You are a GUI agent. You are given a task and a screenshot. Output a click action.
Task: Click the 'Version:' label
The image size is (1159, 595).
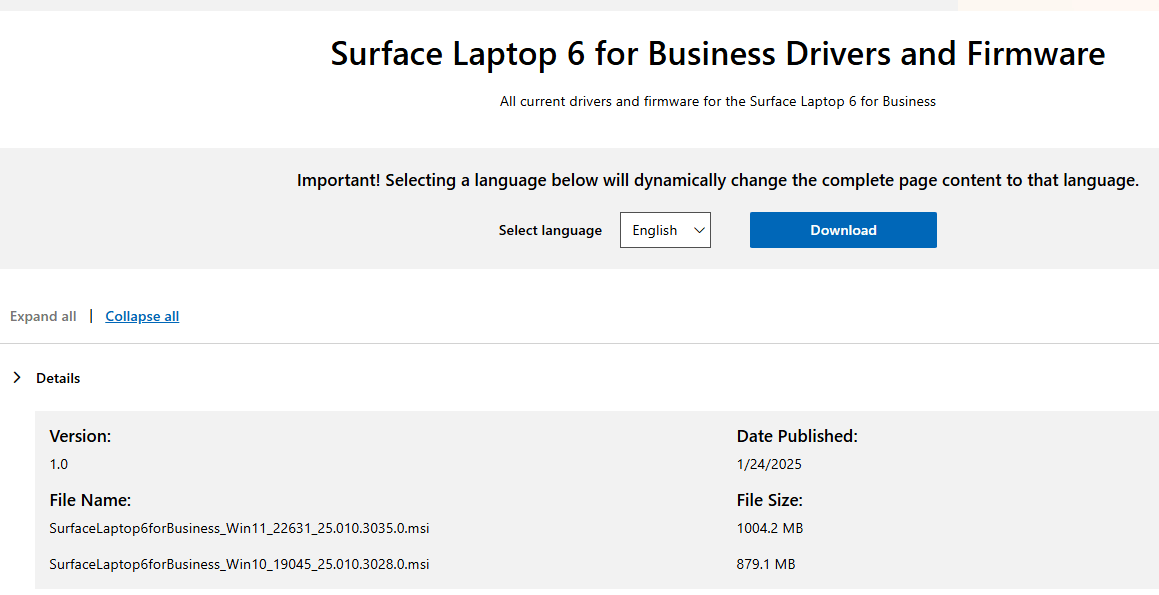(80, 436)
